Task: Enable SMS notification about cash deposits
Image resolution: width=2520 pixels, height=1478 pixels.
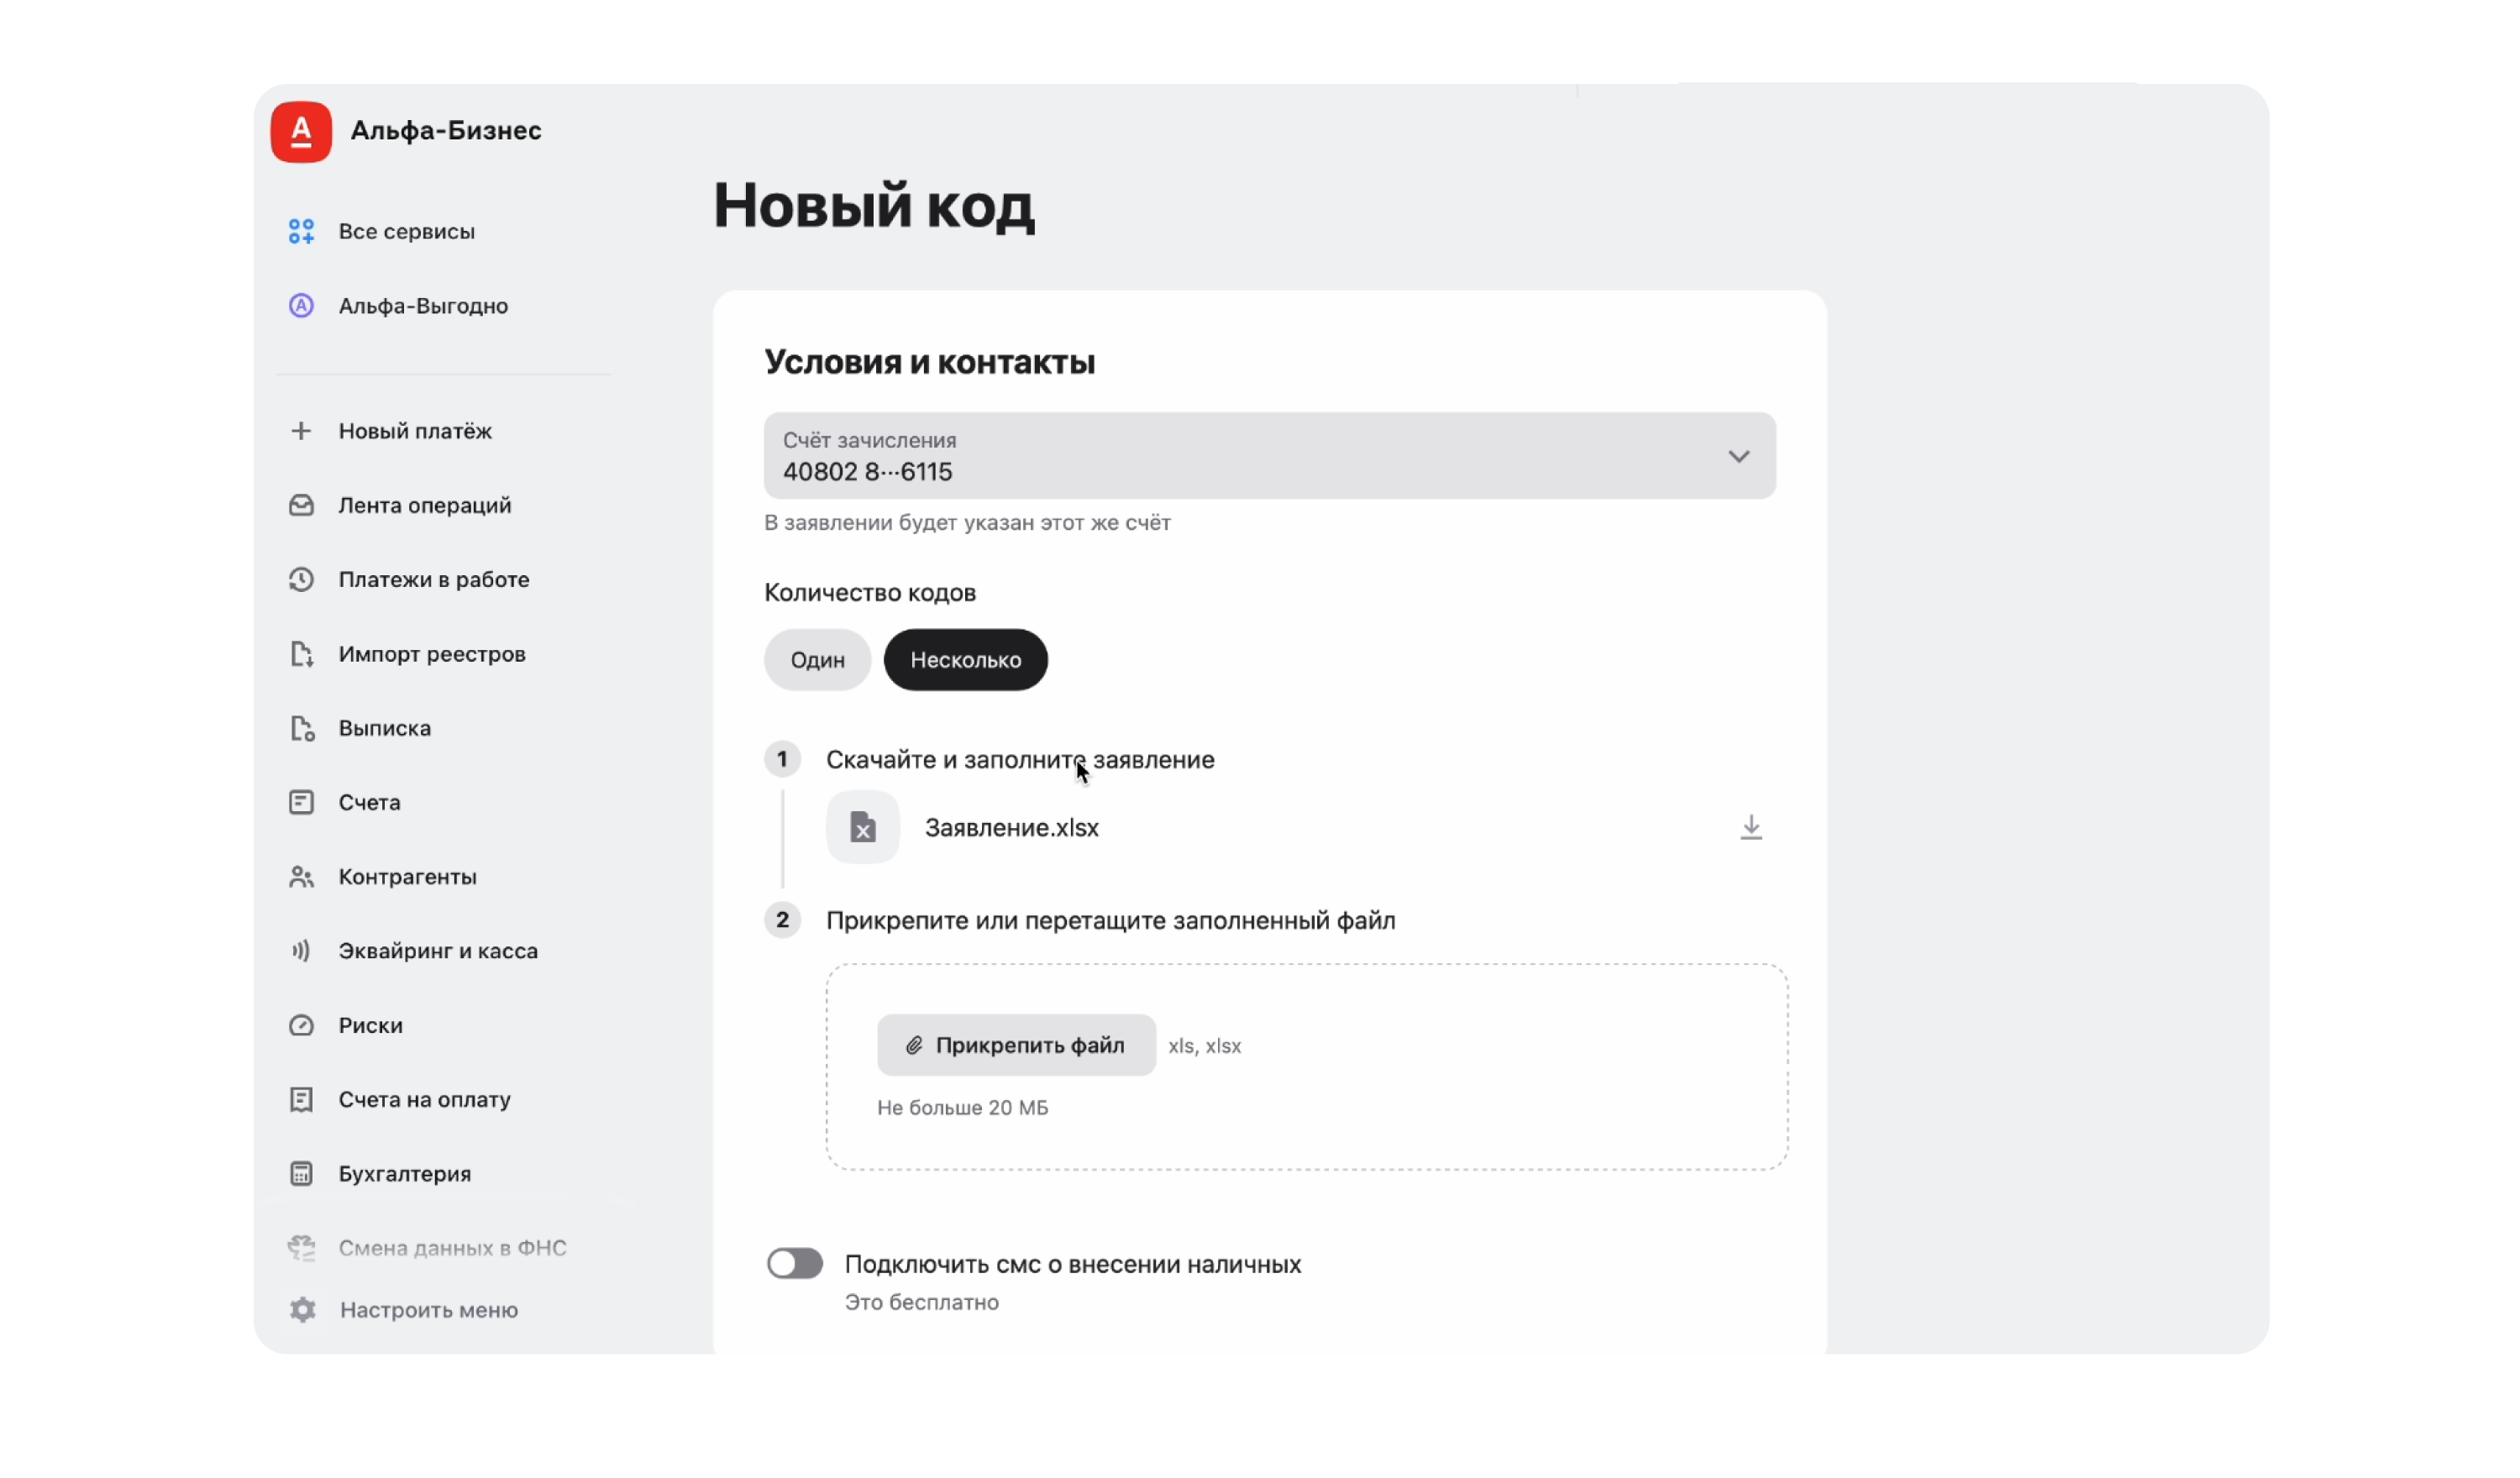Action: (x=795, y=1263)
